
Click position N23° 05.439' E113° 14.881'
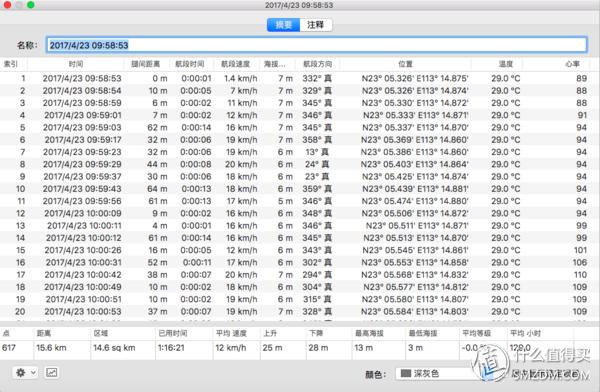pos(415,189)
